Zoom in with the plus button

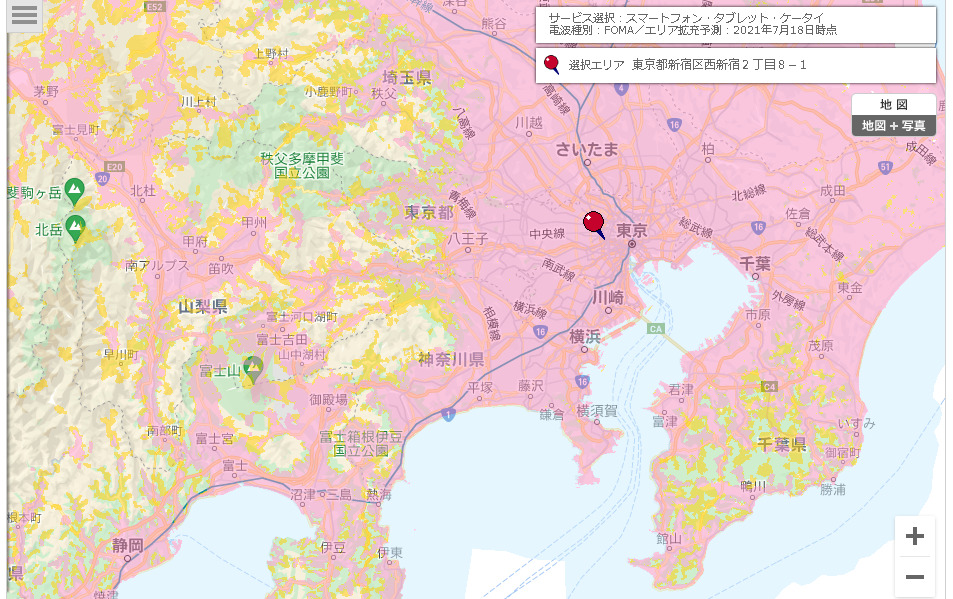[914, 537]
